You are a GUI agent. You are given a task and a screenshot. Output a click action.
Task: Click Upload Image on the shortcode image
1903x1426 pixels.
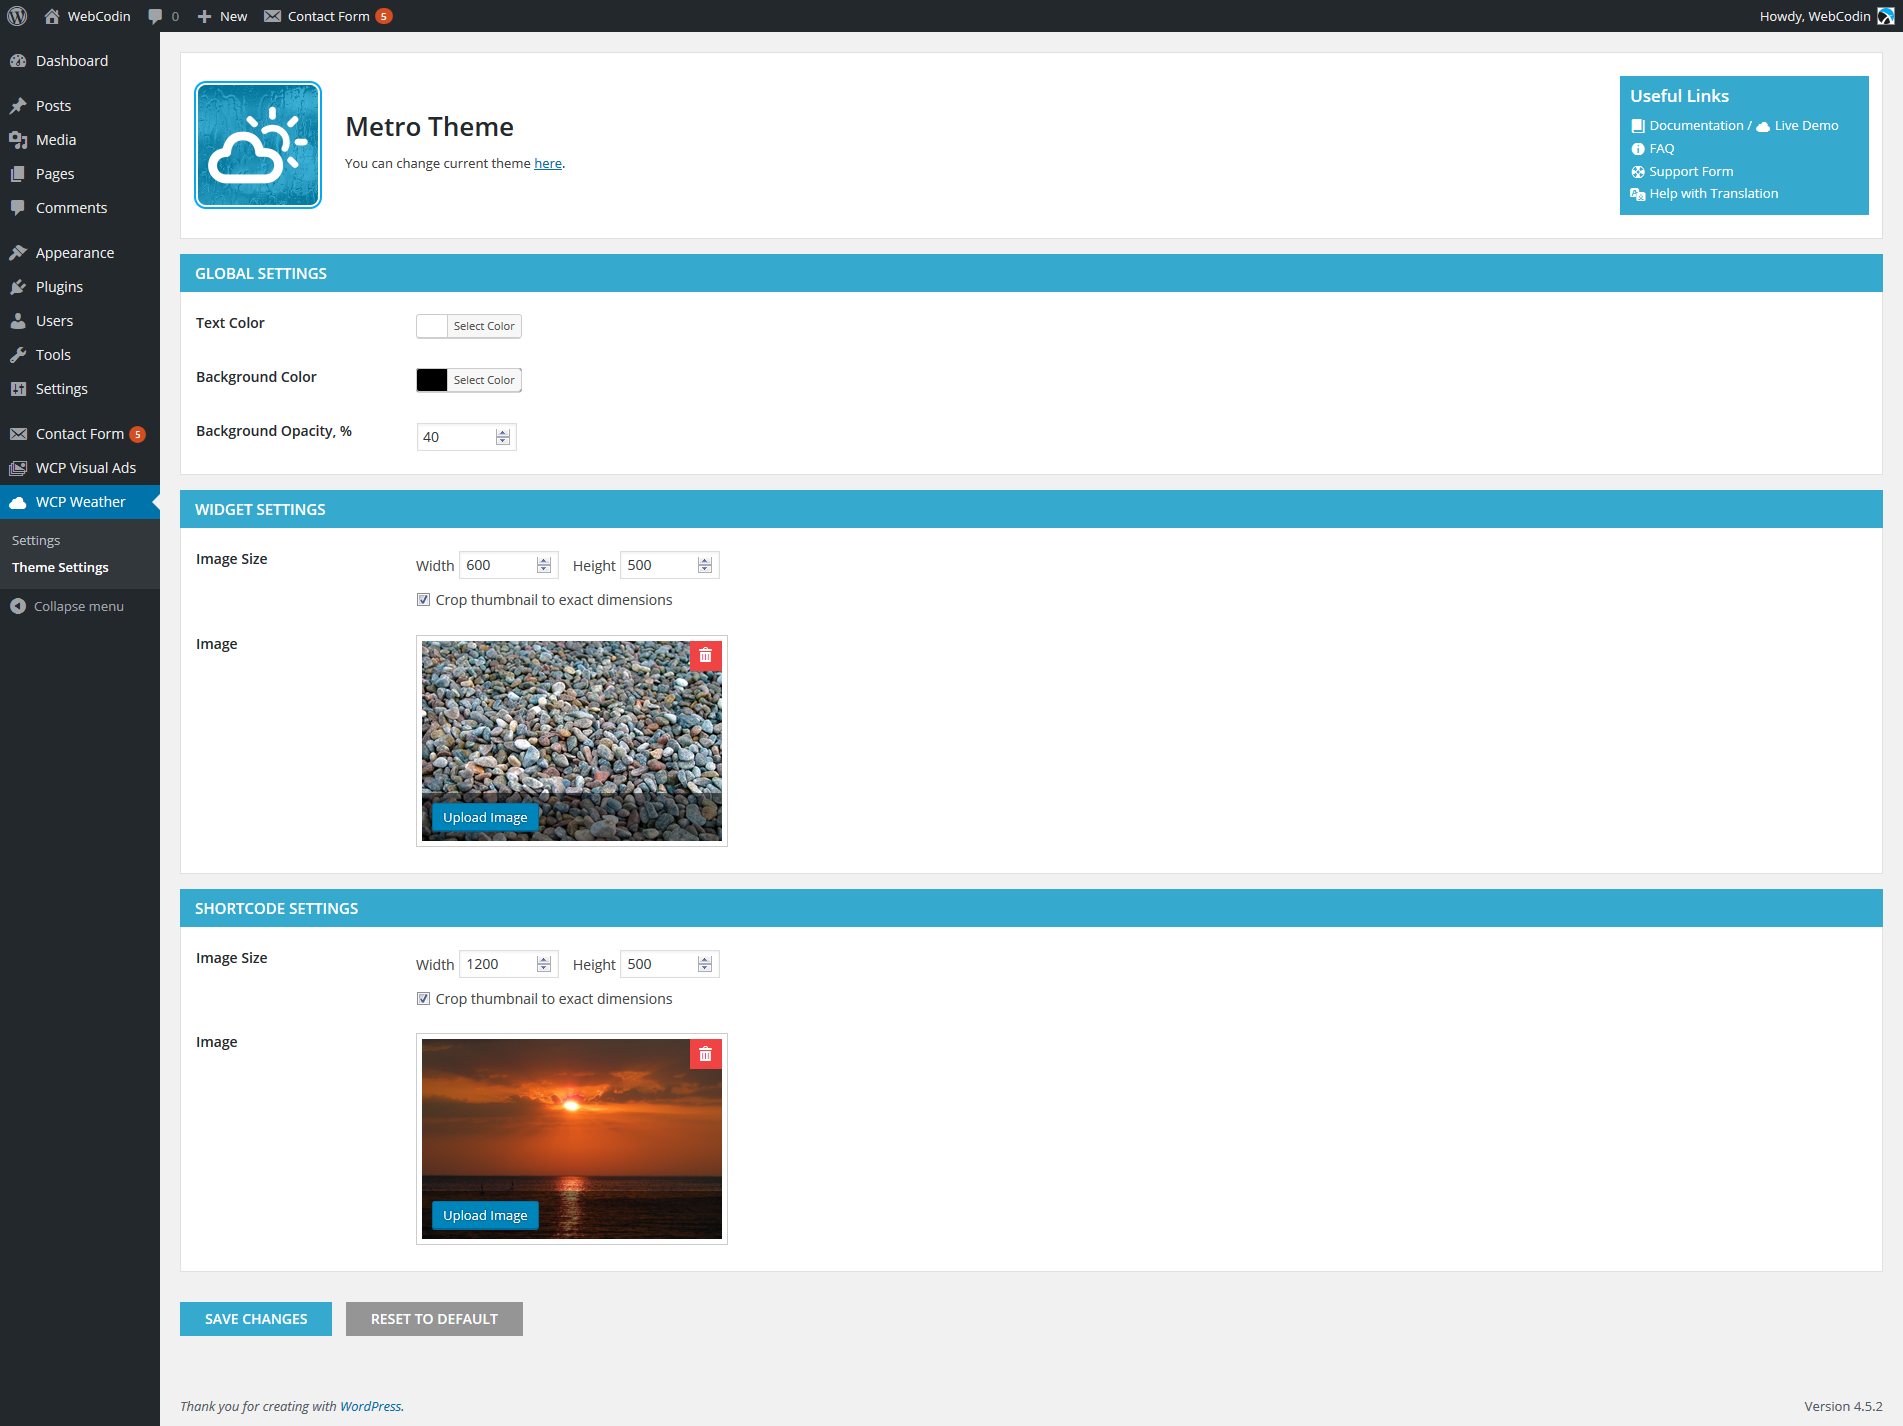click(485, 1215)
